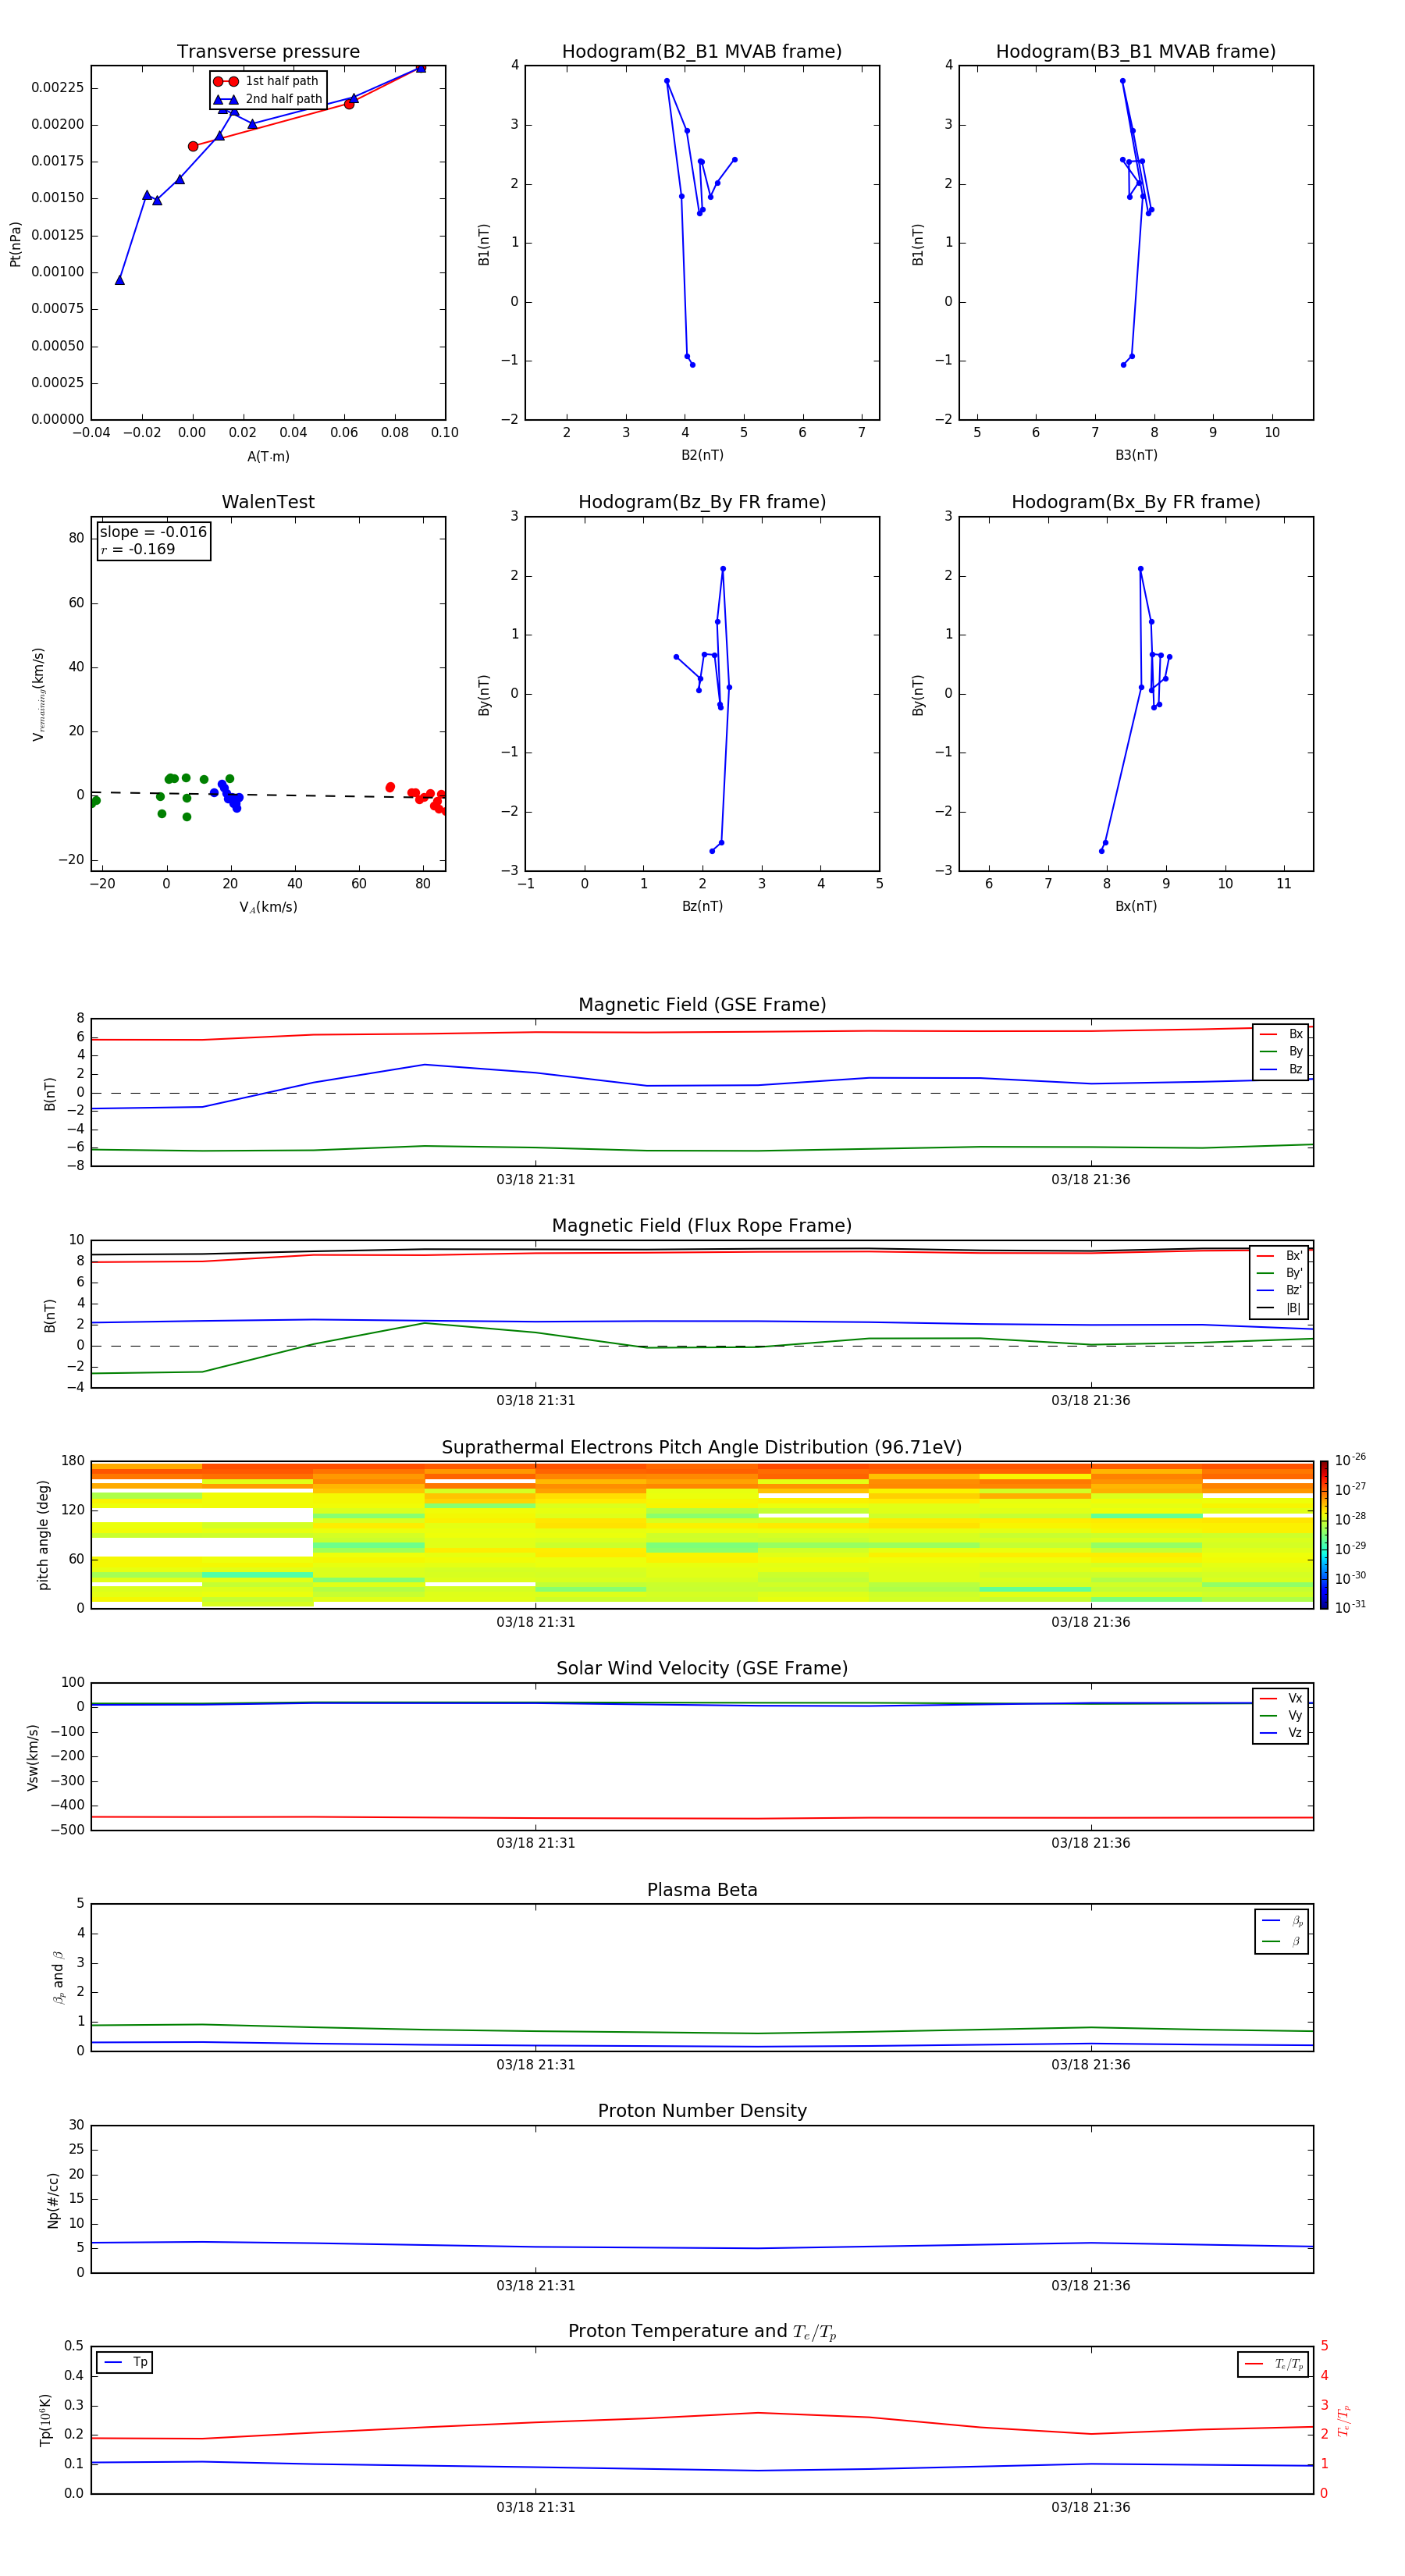Click the 'Bx' entry in GSE legend
The height and width of the screenshot is (2576, 1405).
click(1281, 1034)
